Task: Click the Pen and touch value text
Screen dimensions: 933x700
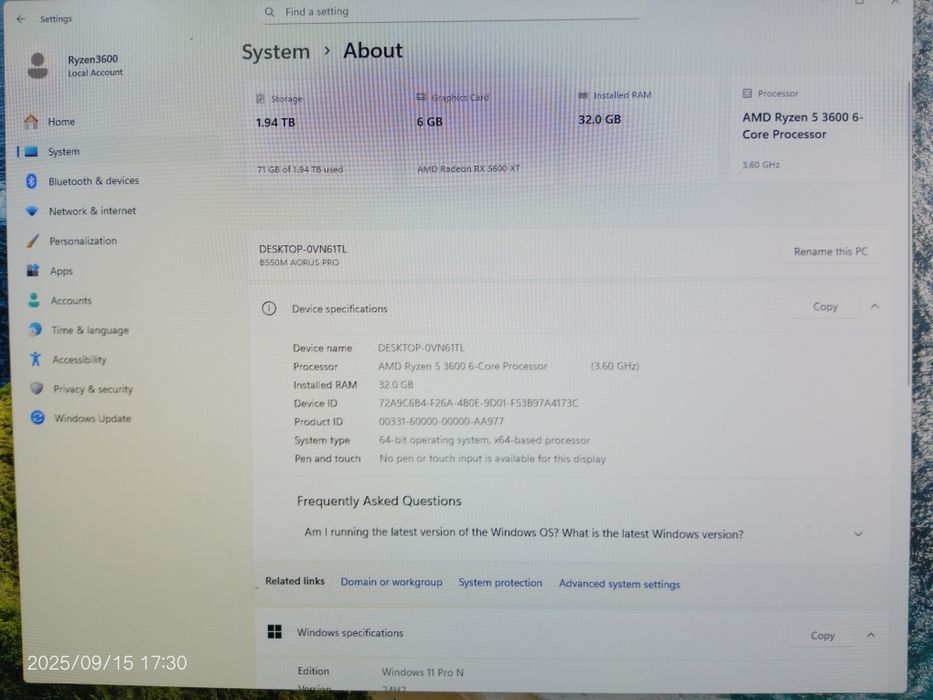Action: (x=493, y=459)
